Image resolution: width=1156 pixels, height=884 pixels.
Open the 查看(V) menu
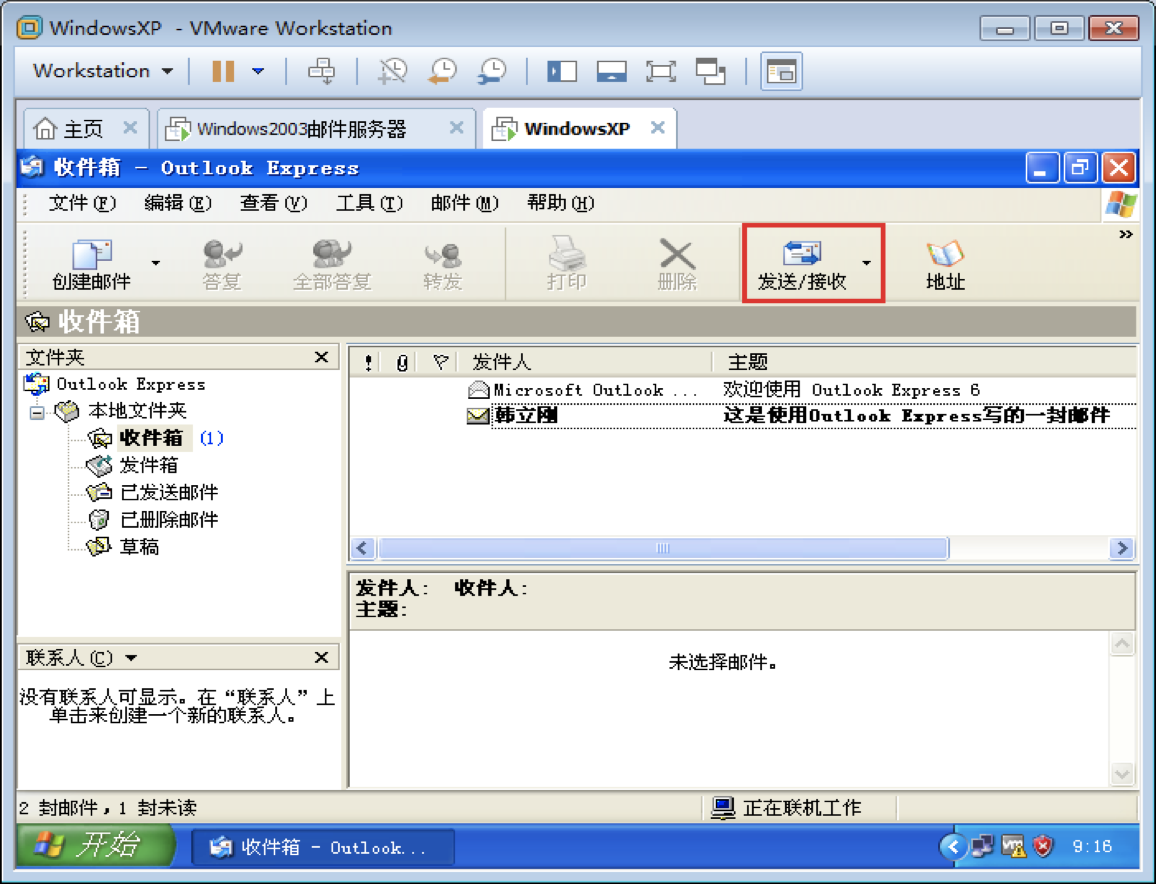274,203
